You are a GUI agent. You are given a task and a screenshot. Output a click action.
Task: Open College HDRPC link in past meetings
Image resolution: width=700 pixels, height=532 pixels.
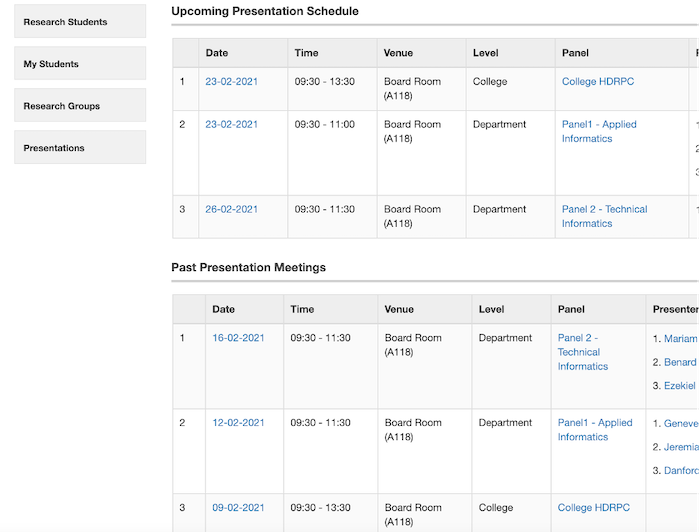(x=594, y=508)
